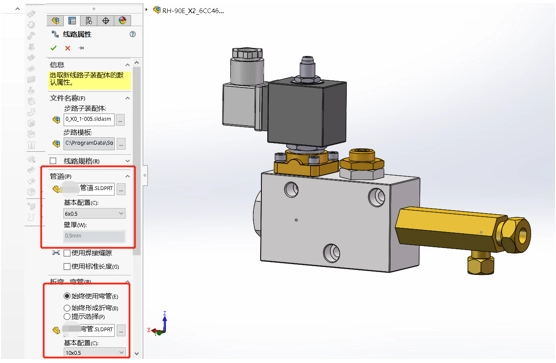Screen dimensions: 556x363
Task: Enable the 线路规格 checkbox
Action: click(53, 161)
